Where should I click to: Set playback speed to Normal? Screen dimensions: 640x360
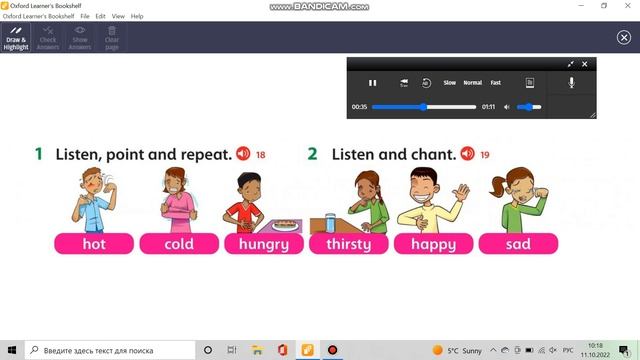[x=473, y=83]
